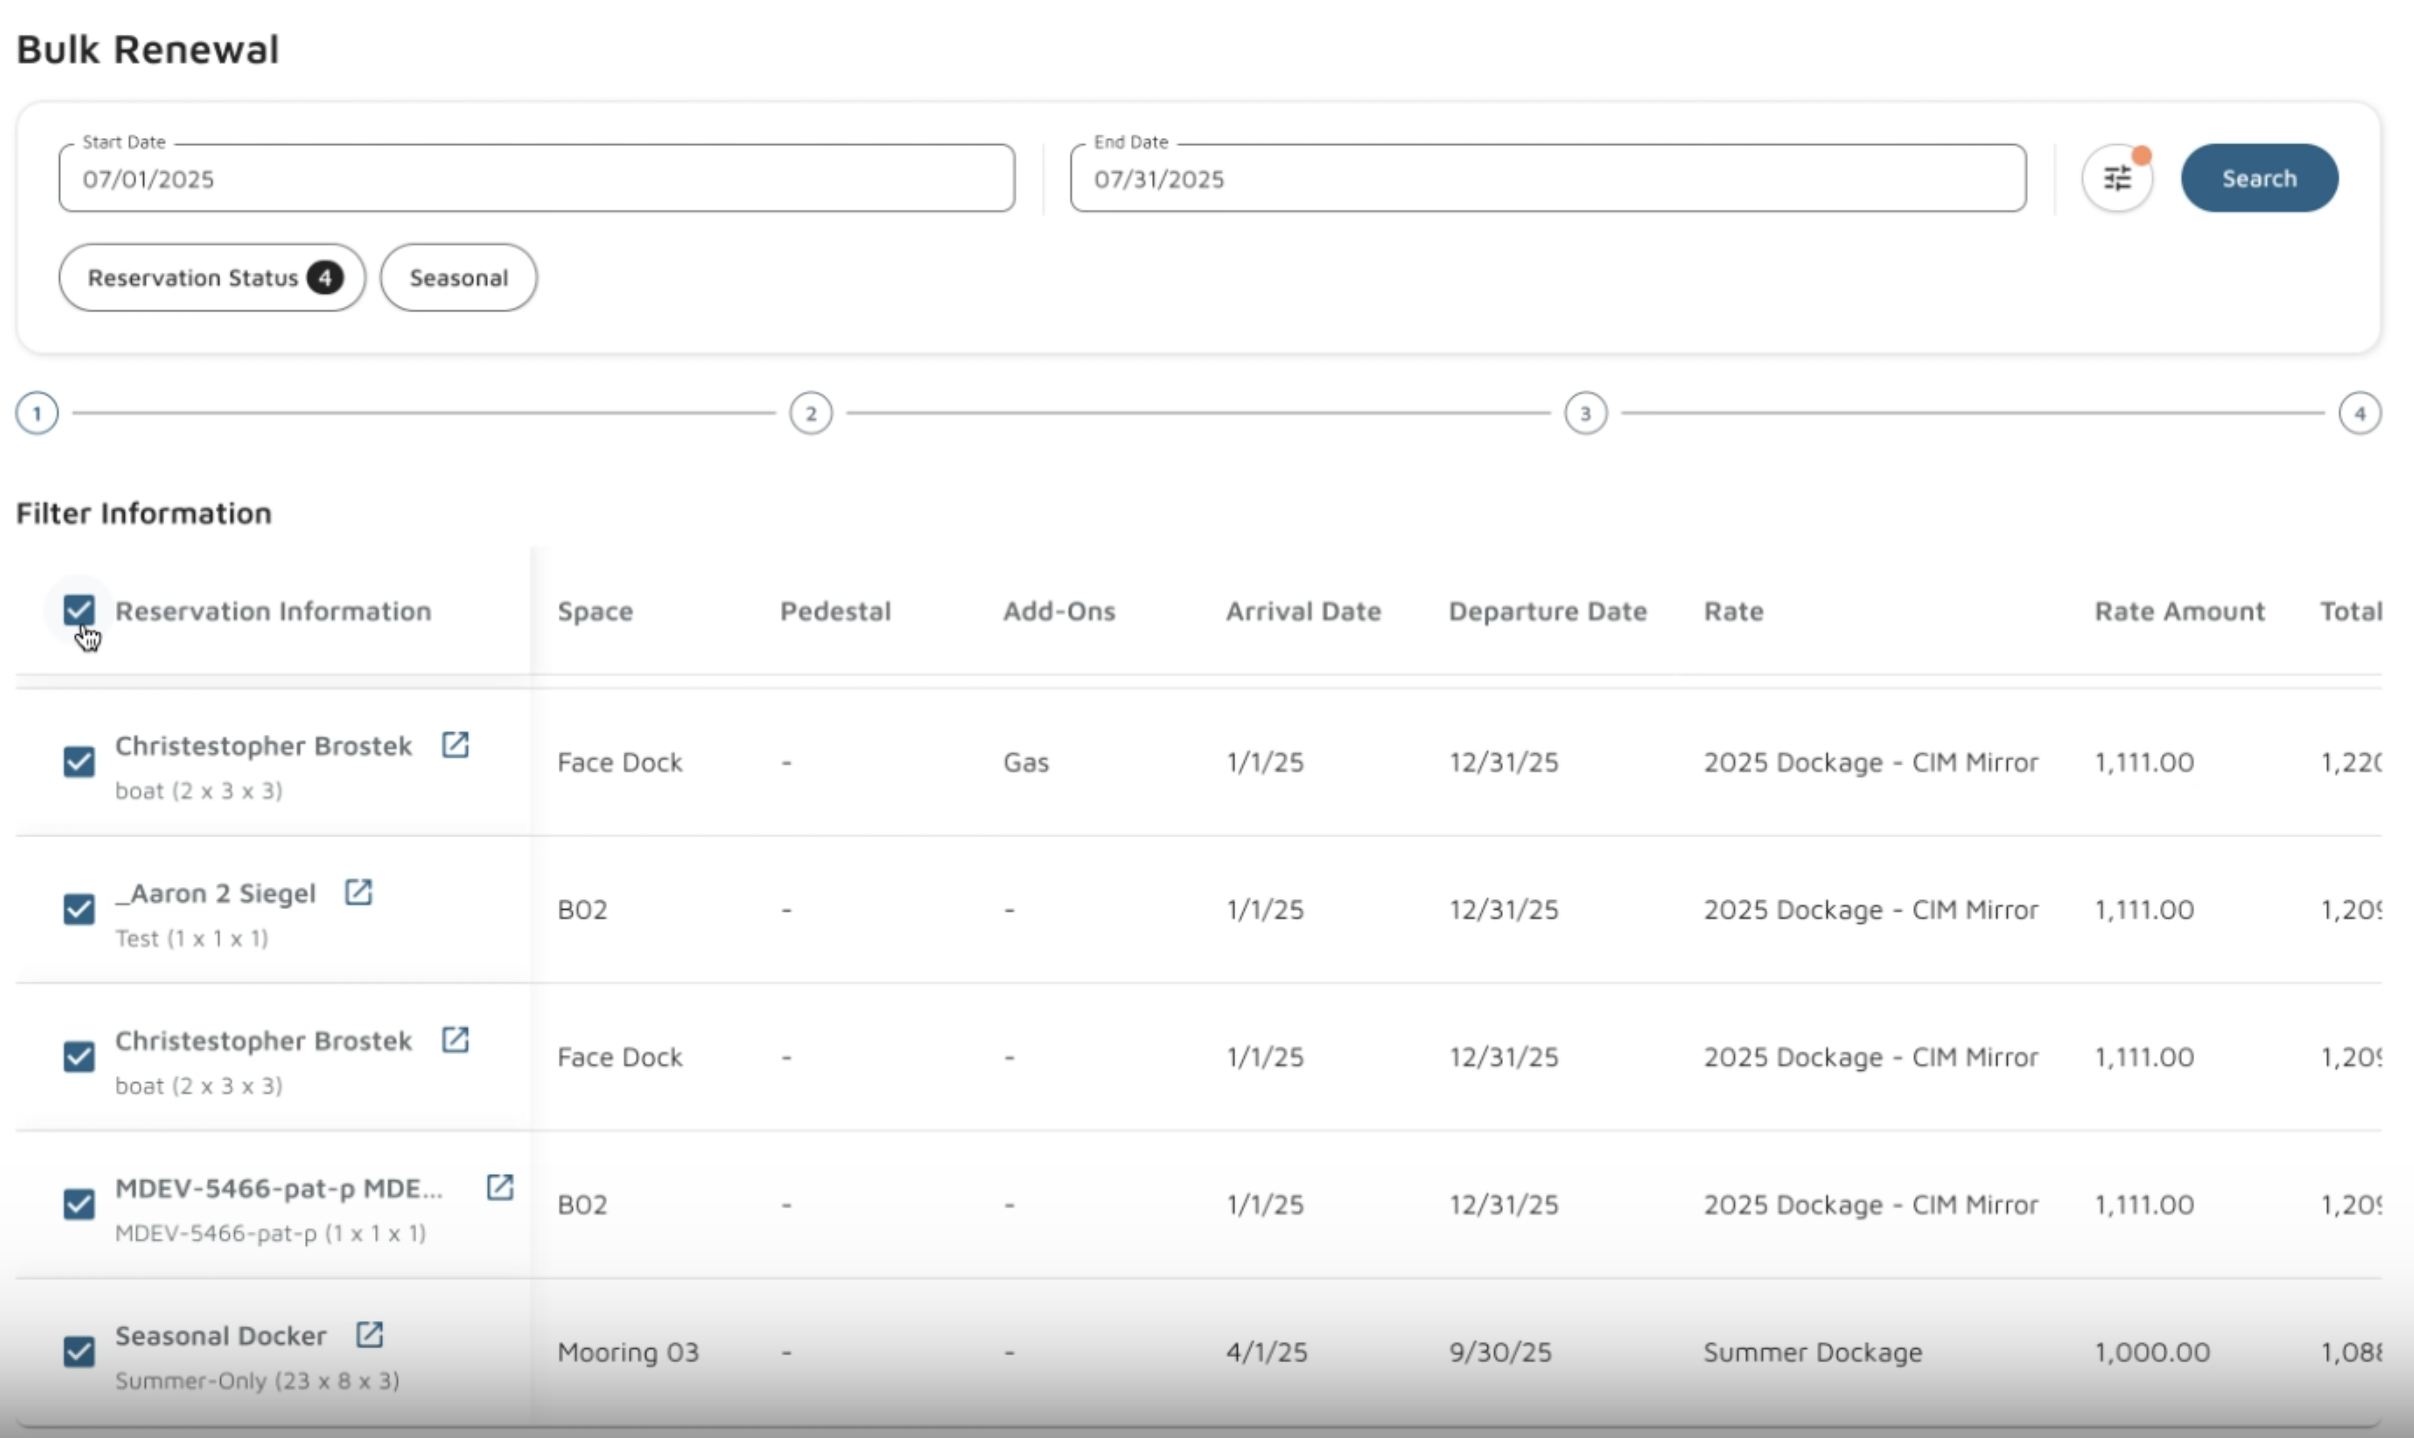
Task: Click the Rate Amount column header
Action: (2179, 611)
